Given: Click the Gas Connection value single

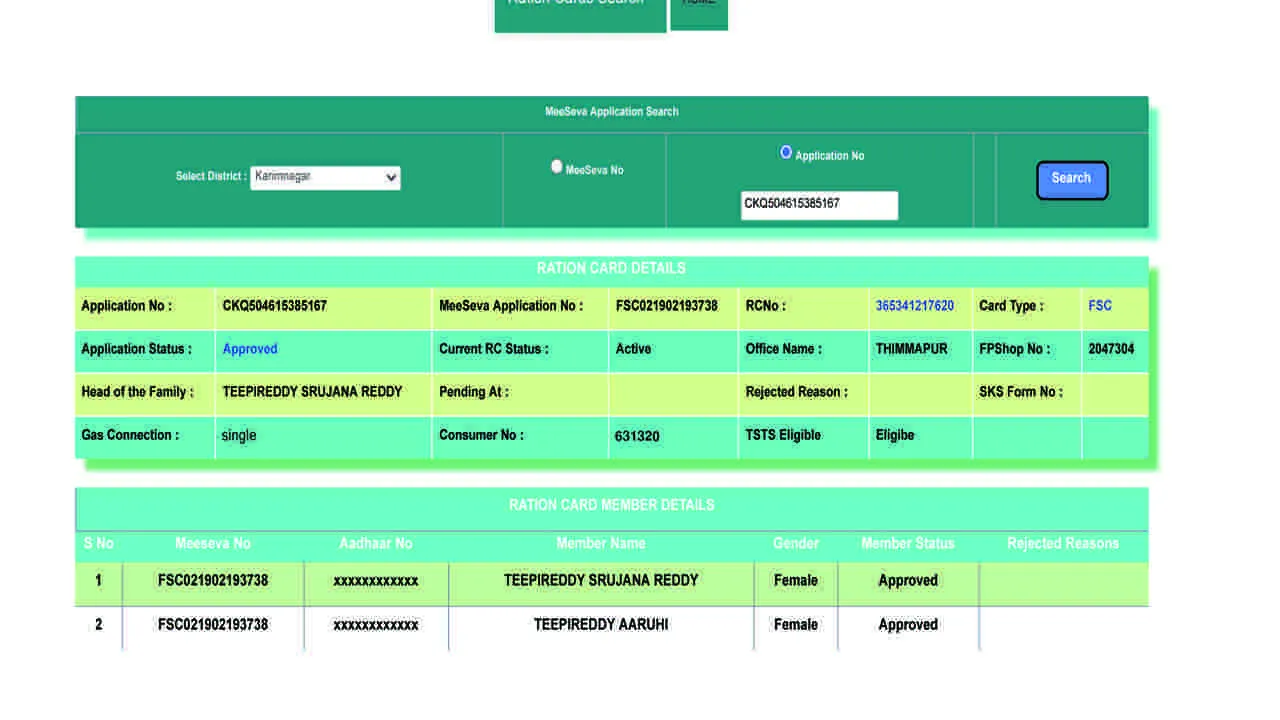Looking at the screenshot, I should coord(239,436).
